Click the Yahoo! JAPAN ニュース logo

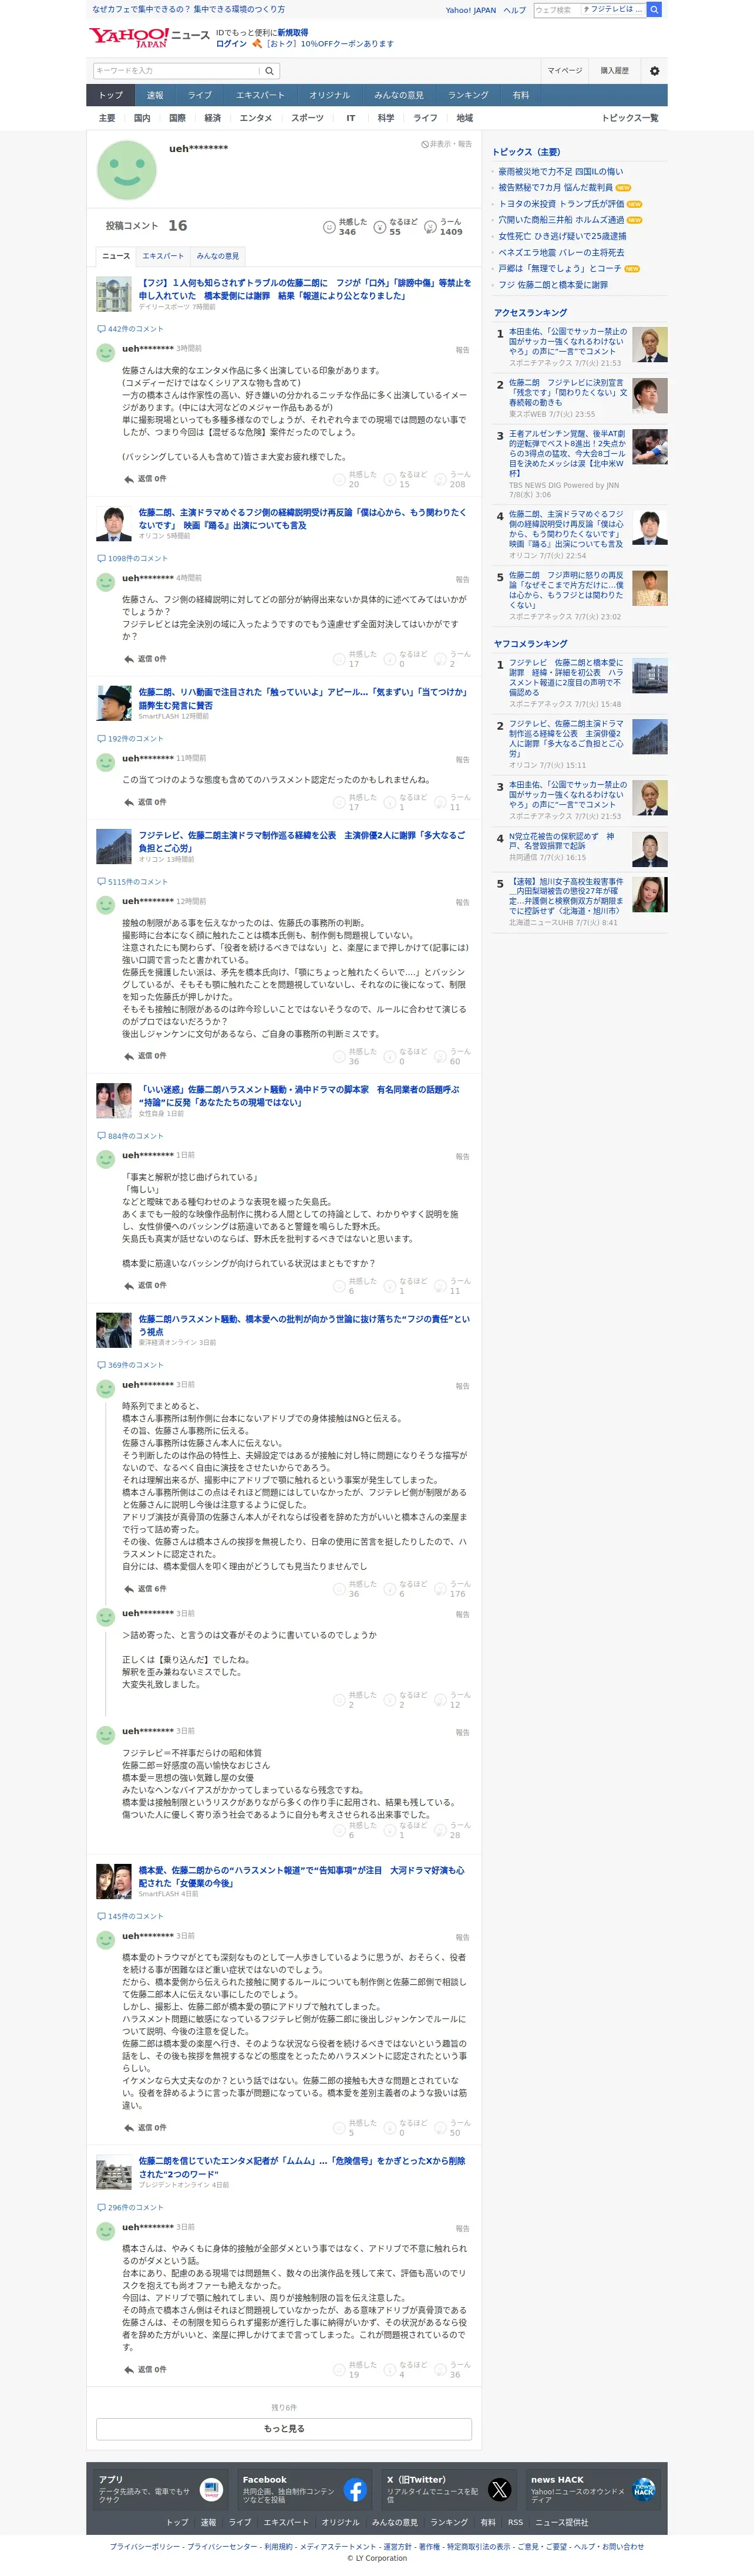click(149, 37)
